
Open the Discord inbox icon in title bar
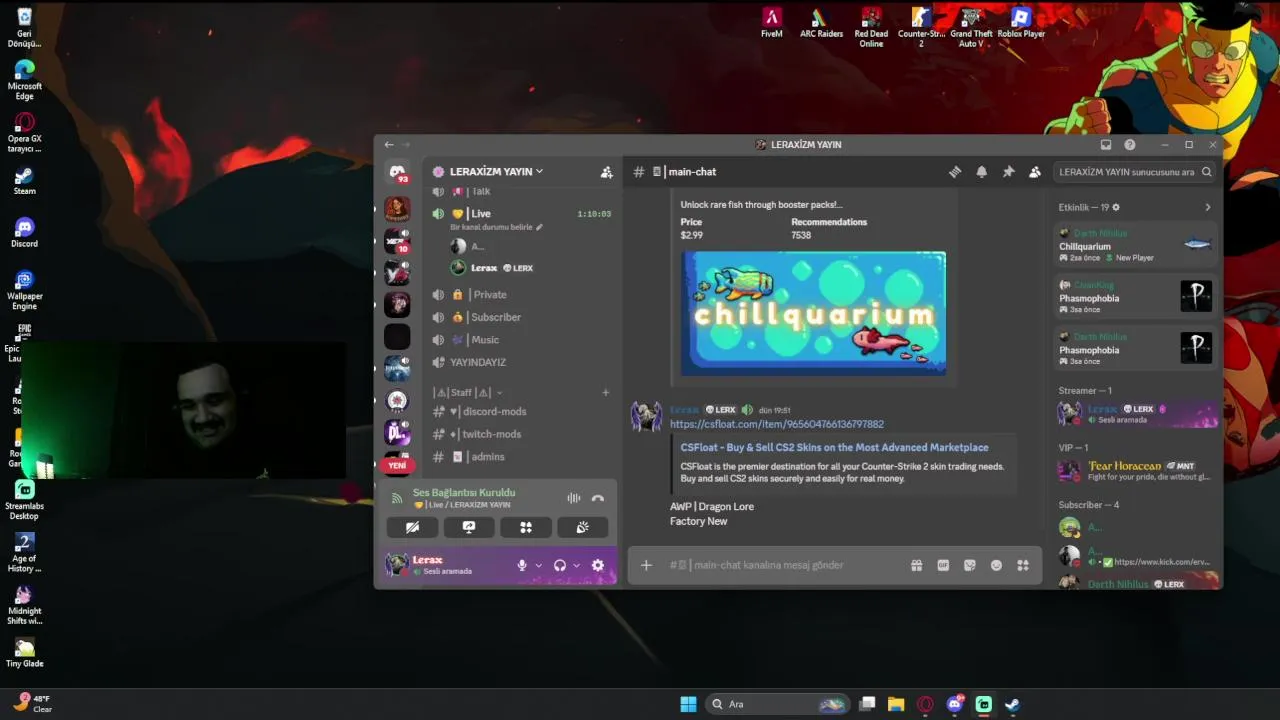click(1106, 145)
